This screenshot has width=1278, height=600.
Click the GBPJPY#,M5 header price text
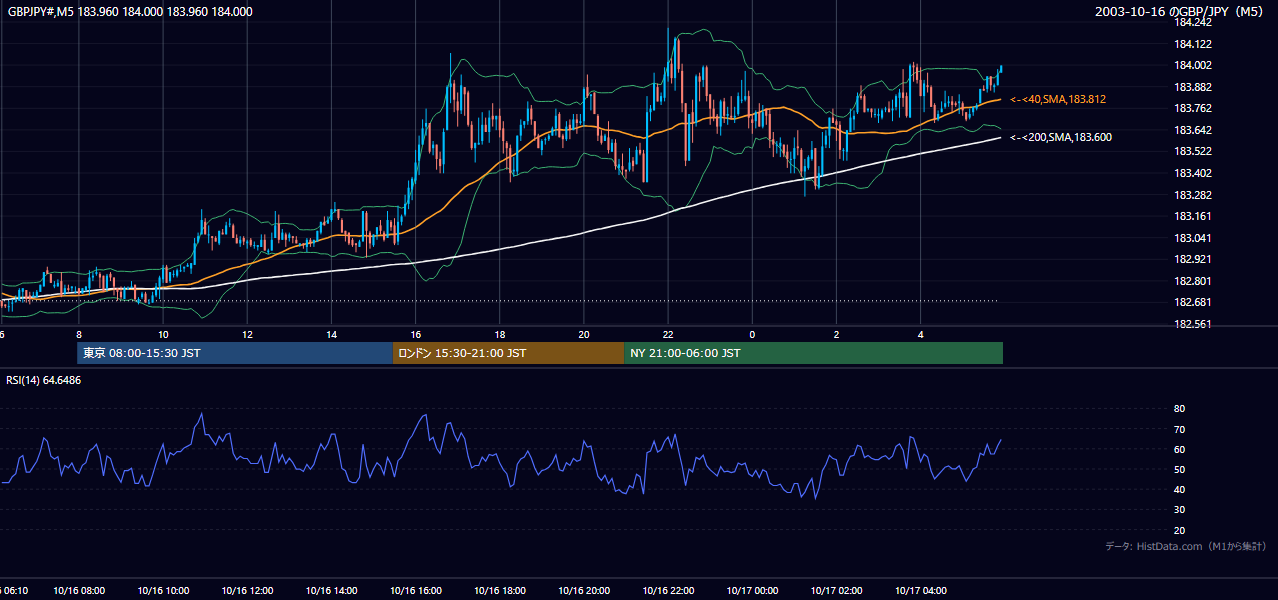click(130, 12)
